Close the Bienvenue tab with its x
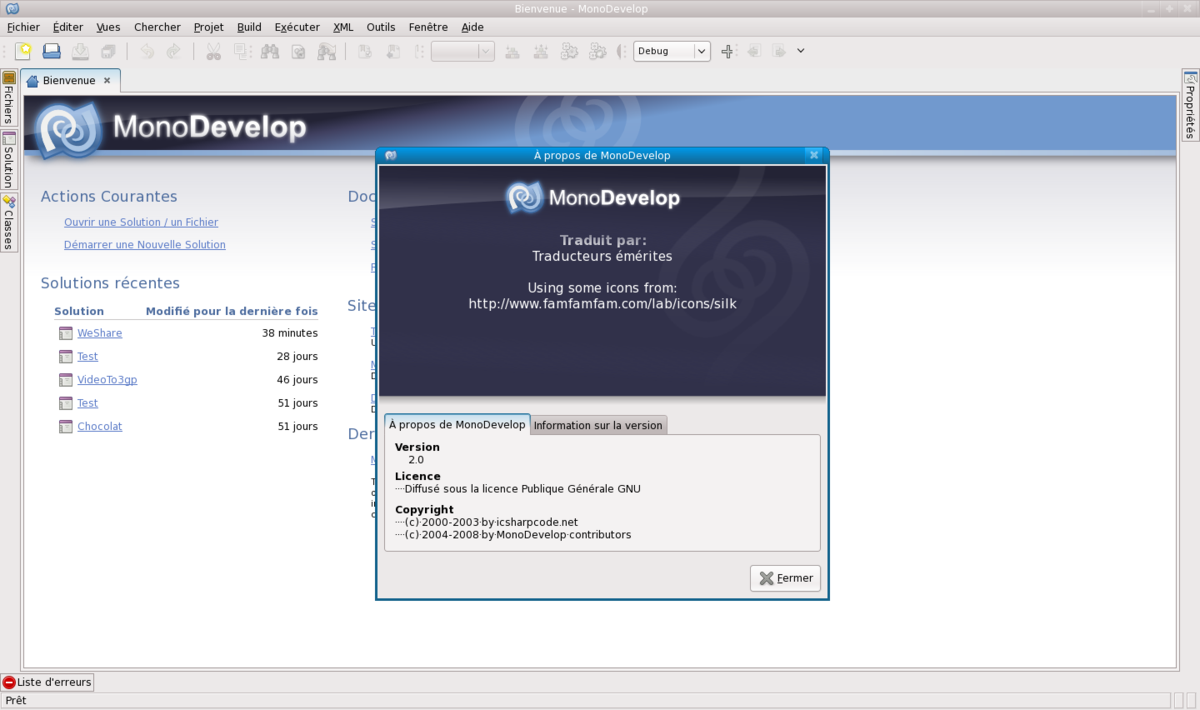This screenshot has height=710, width=1200. point(107,79)
